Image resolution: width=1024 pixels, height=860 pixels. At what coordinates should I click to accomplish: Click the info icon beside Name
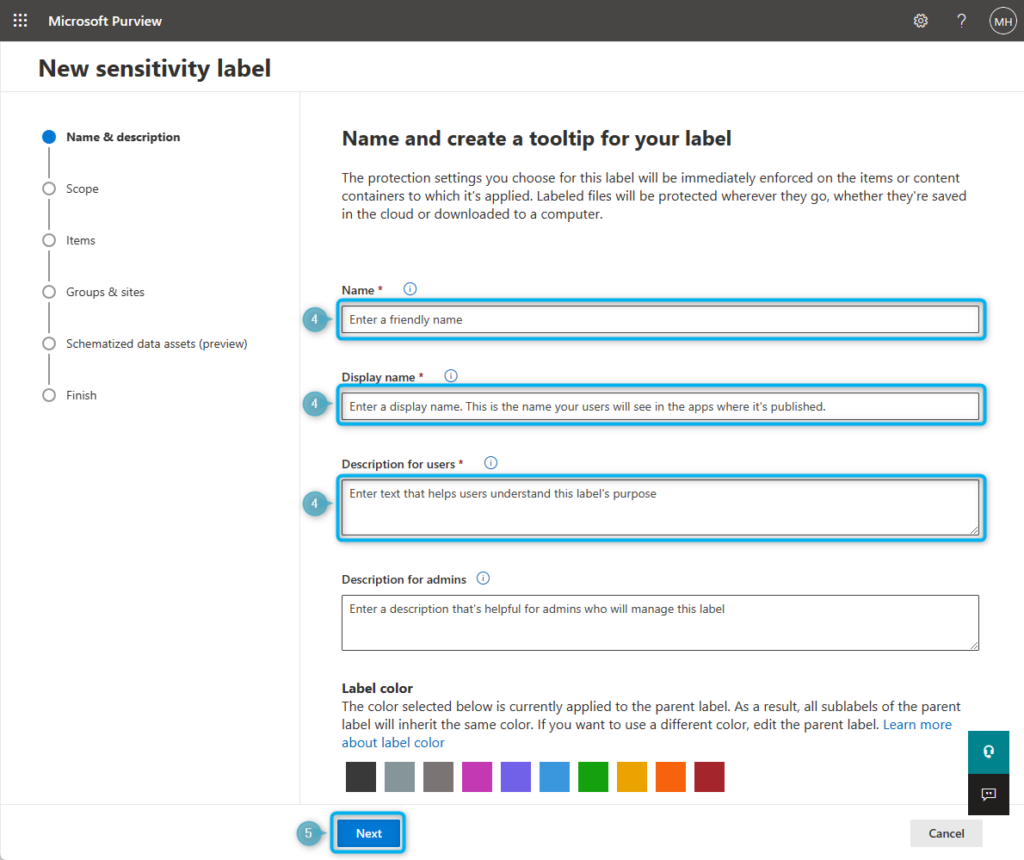(x=409, y=288)
